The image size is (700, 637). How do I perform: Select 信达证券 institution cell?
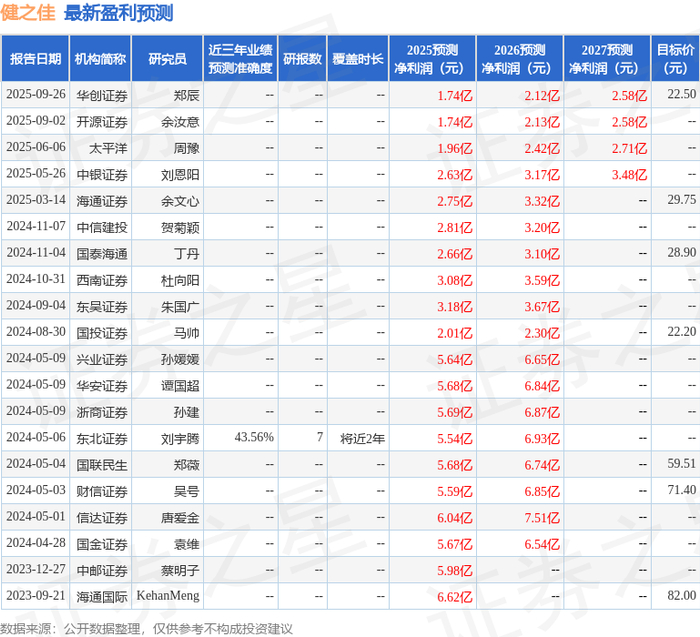[102, 517]
